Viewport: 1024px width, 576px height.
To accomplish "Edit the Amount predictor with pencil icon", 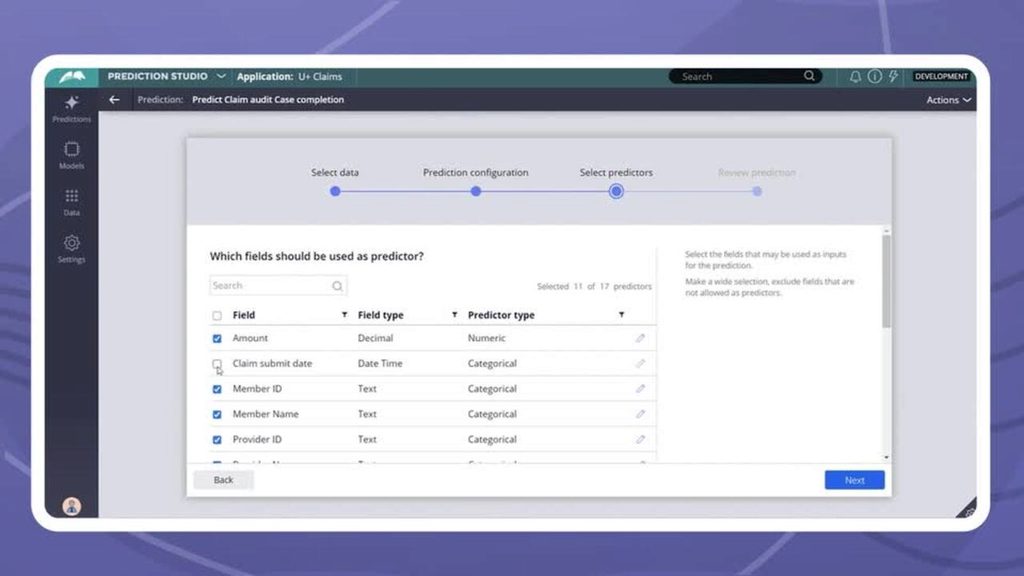I will pos(640,338).
